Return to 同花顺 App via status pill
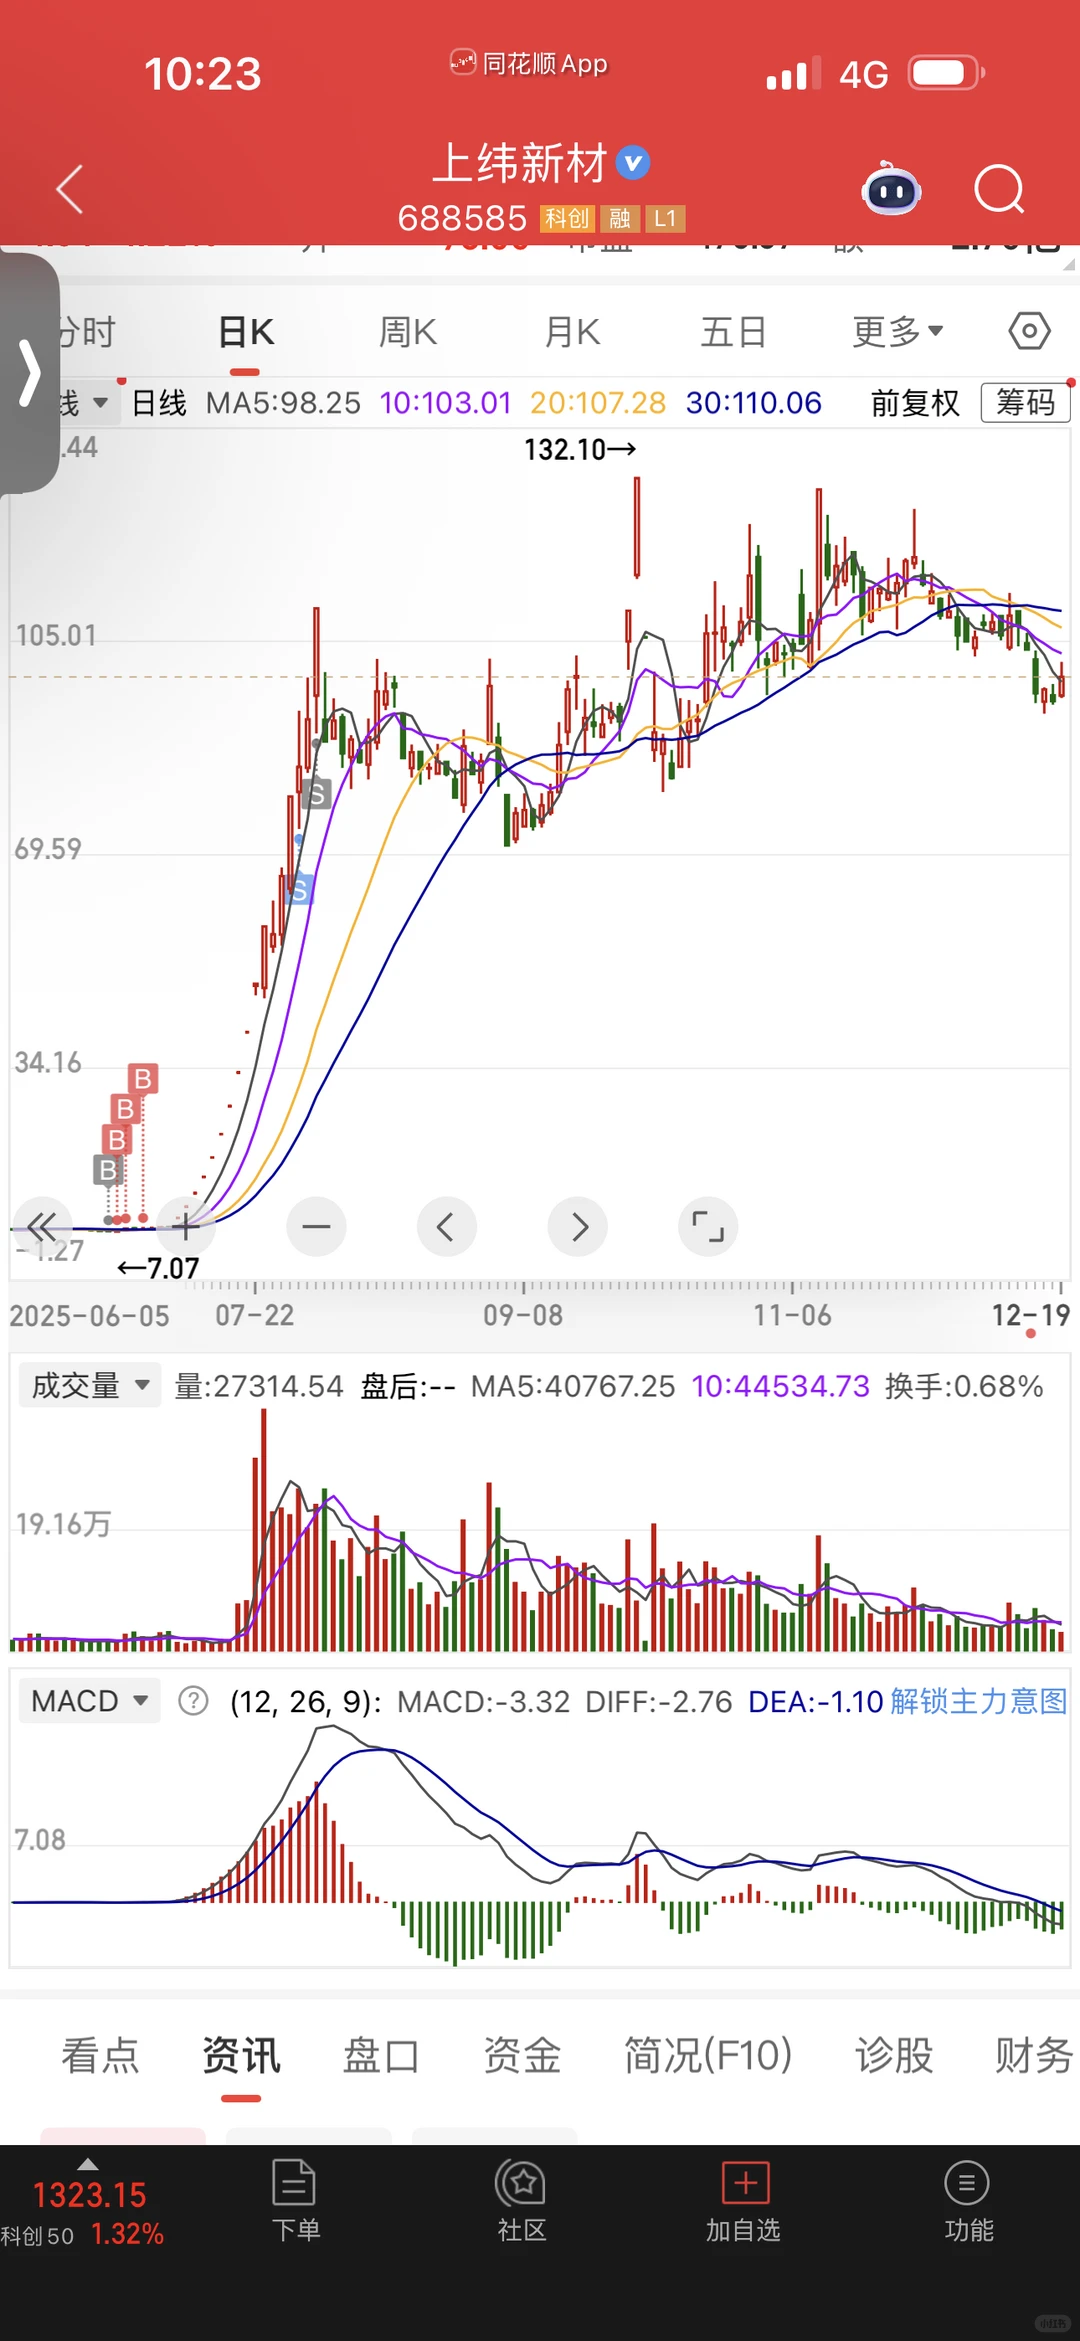 (x=528, y=64)
